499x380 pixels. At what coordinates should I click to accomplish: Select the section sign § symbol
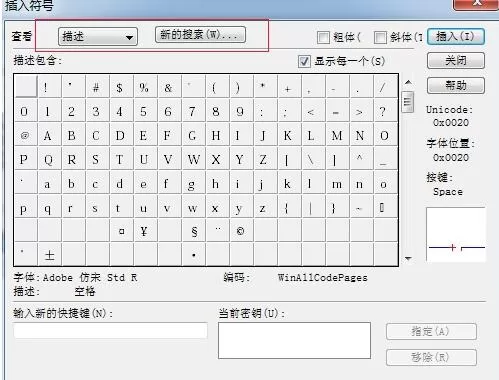click(x=194, y=231)
